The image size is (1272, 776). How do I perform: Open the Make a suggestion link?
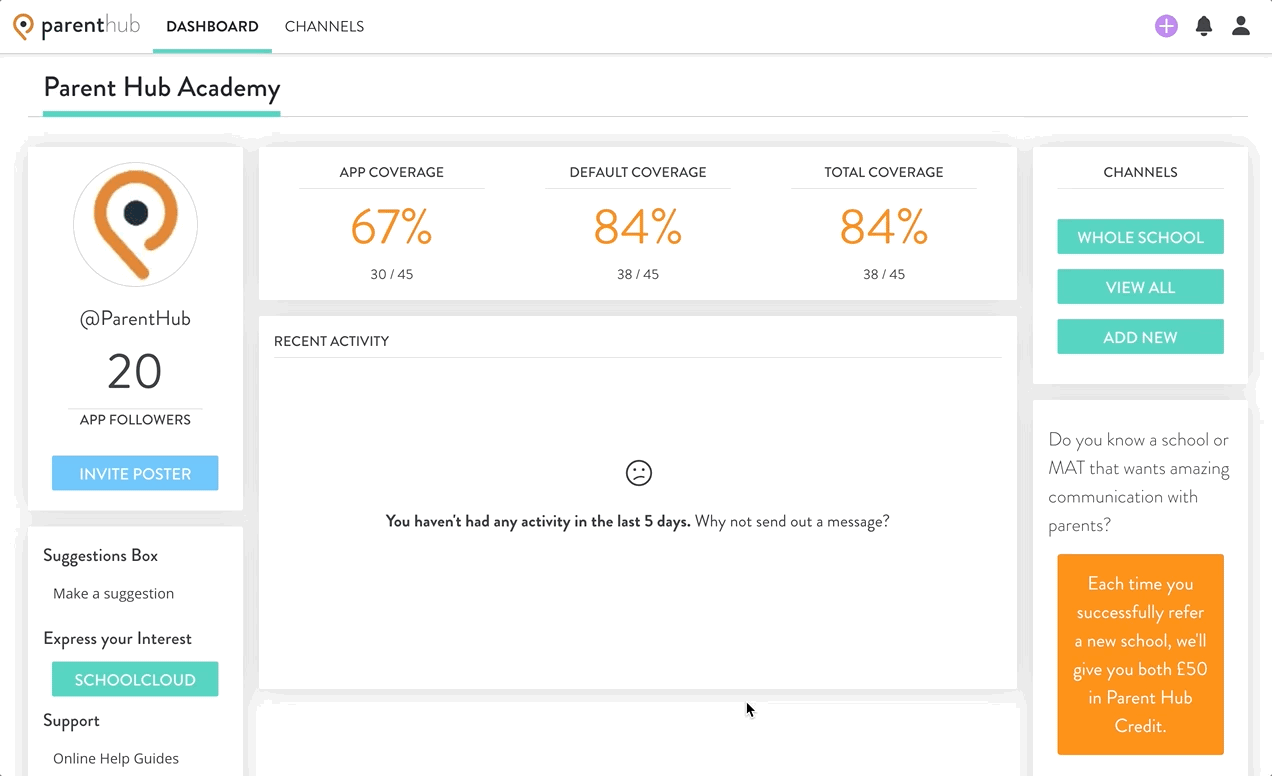[114, 593]
